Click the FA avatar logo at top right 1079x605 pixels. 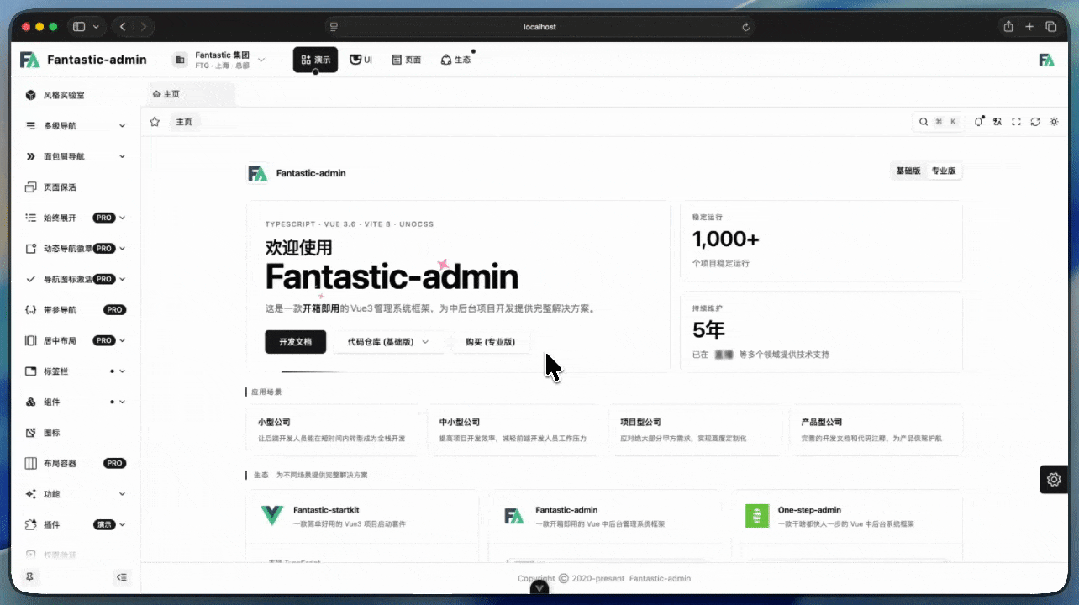1047,60
